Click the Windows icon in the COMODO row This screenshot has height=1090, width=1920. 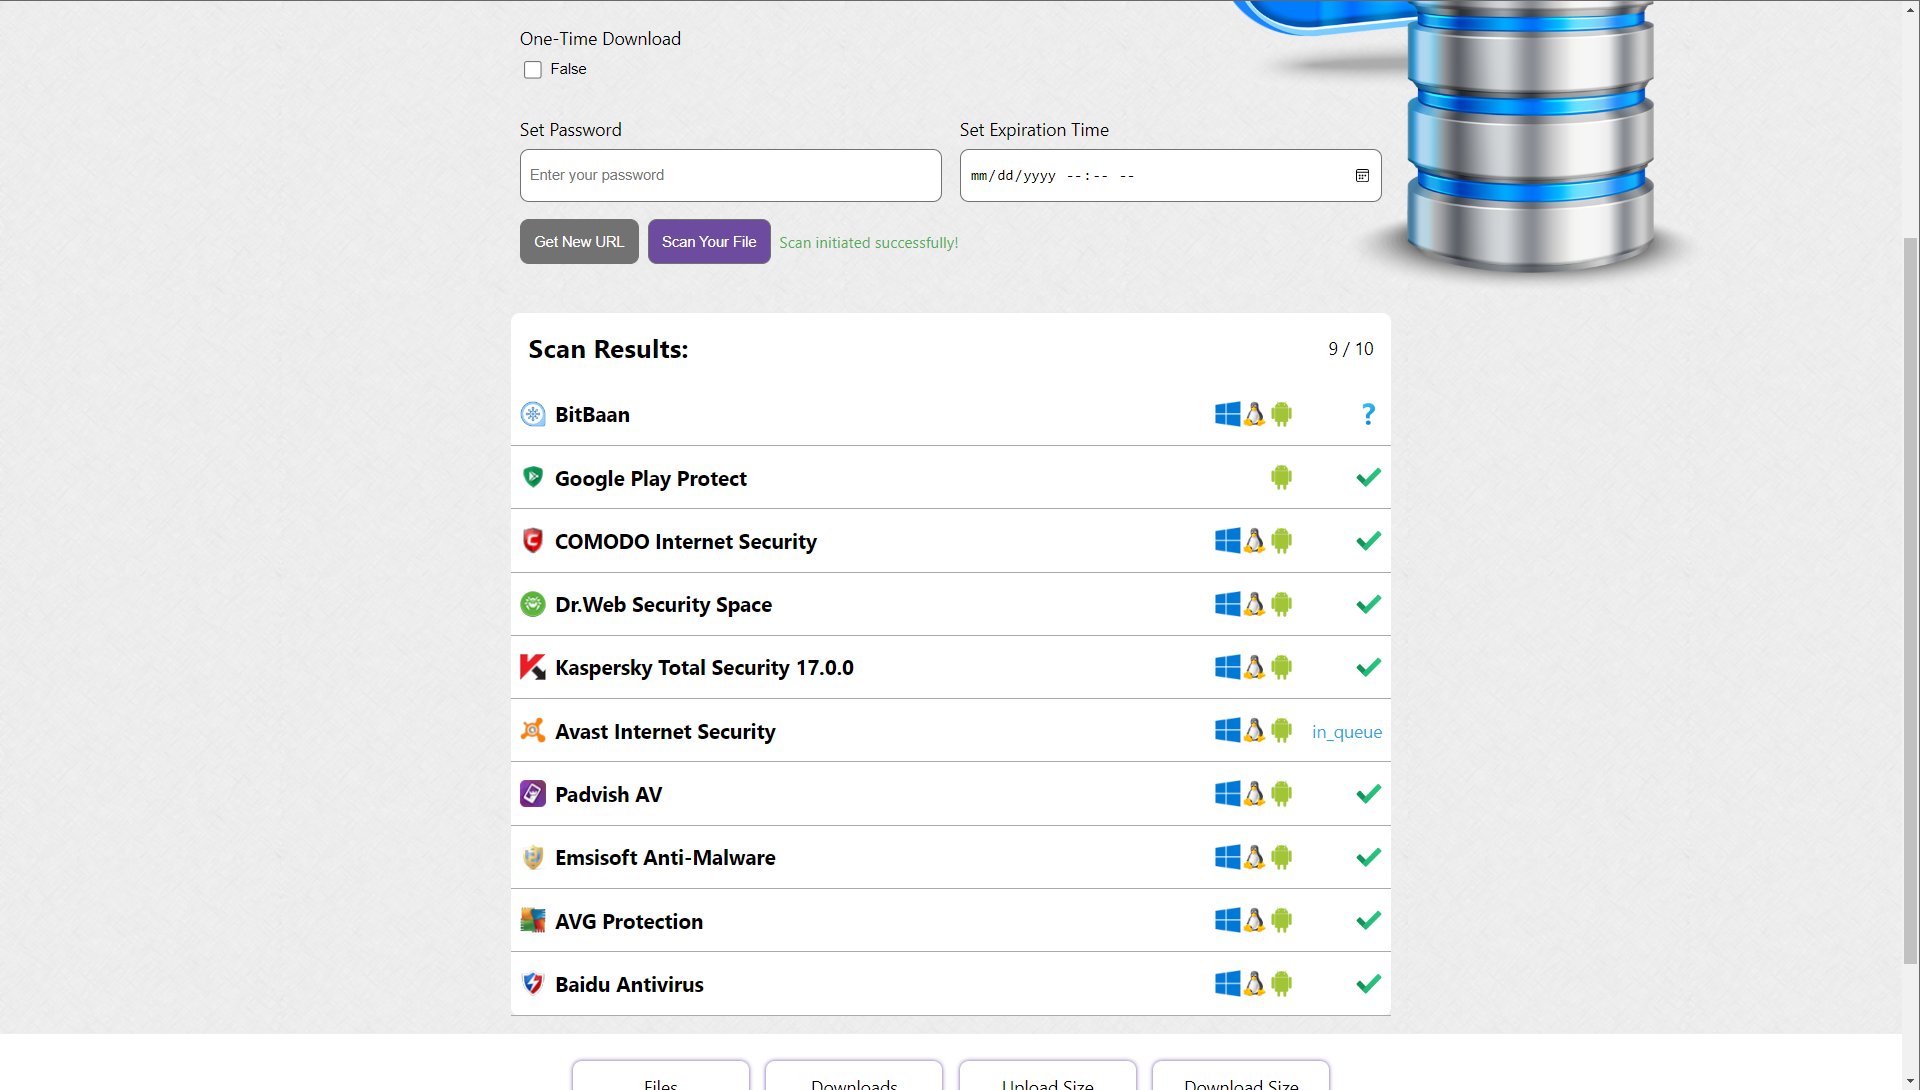pyautogui.click(x=1227, y=541)
